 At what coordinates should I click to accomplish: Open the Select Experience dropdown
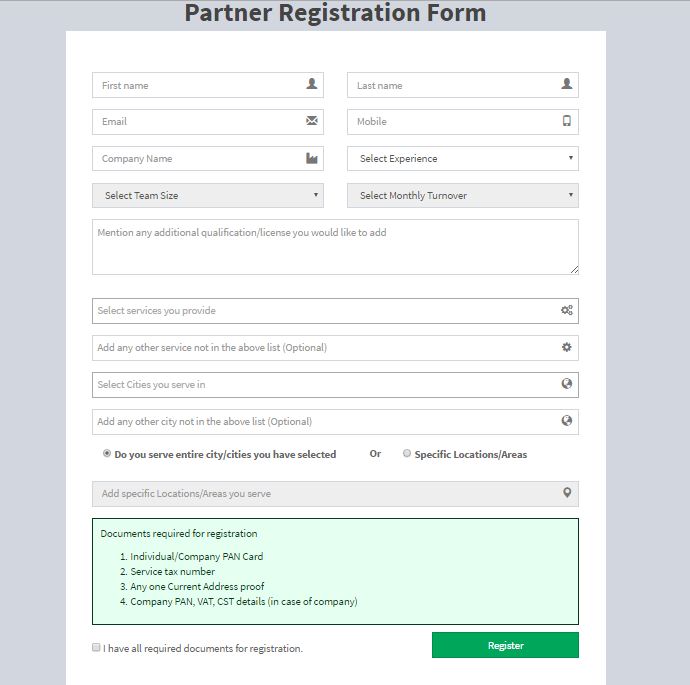coord(462,158)
